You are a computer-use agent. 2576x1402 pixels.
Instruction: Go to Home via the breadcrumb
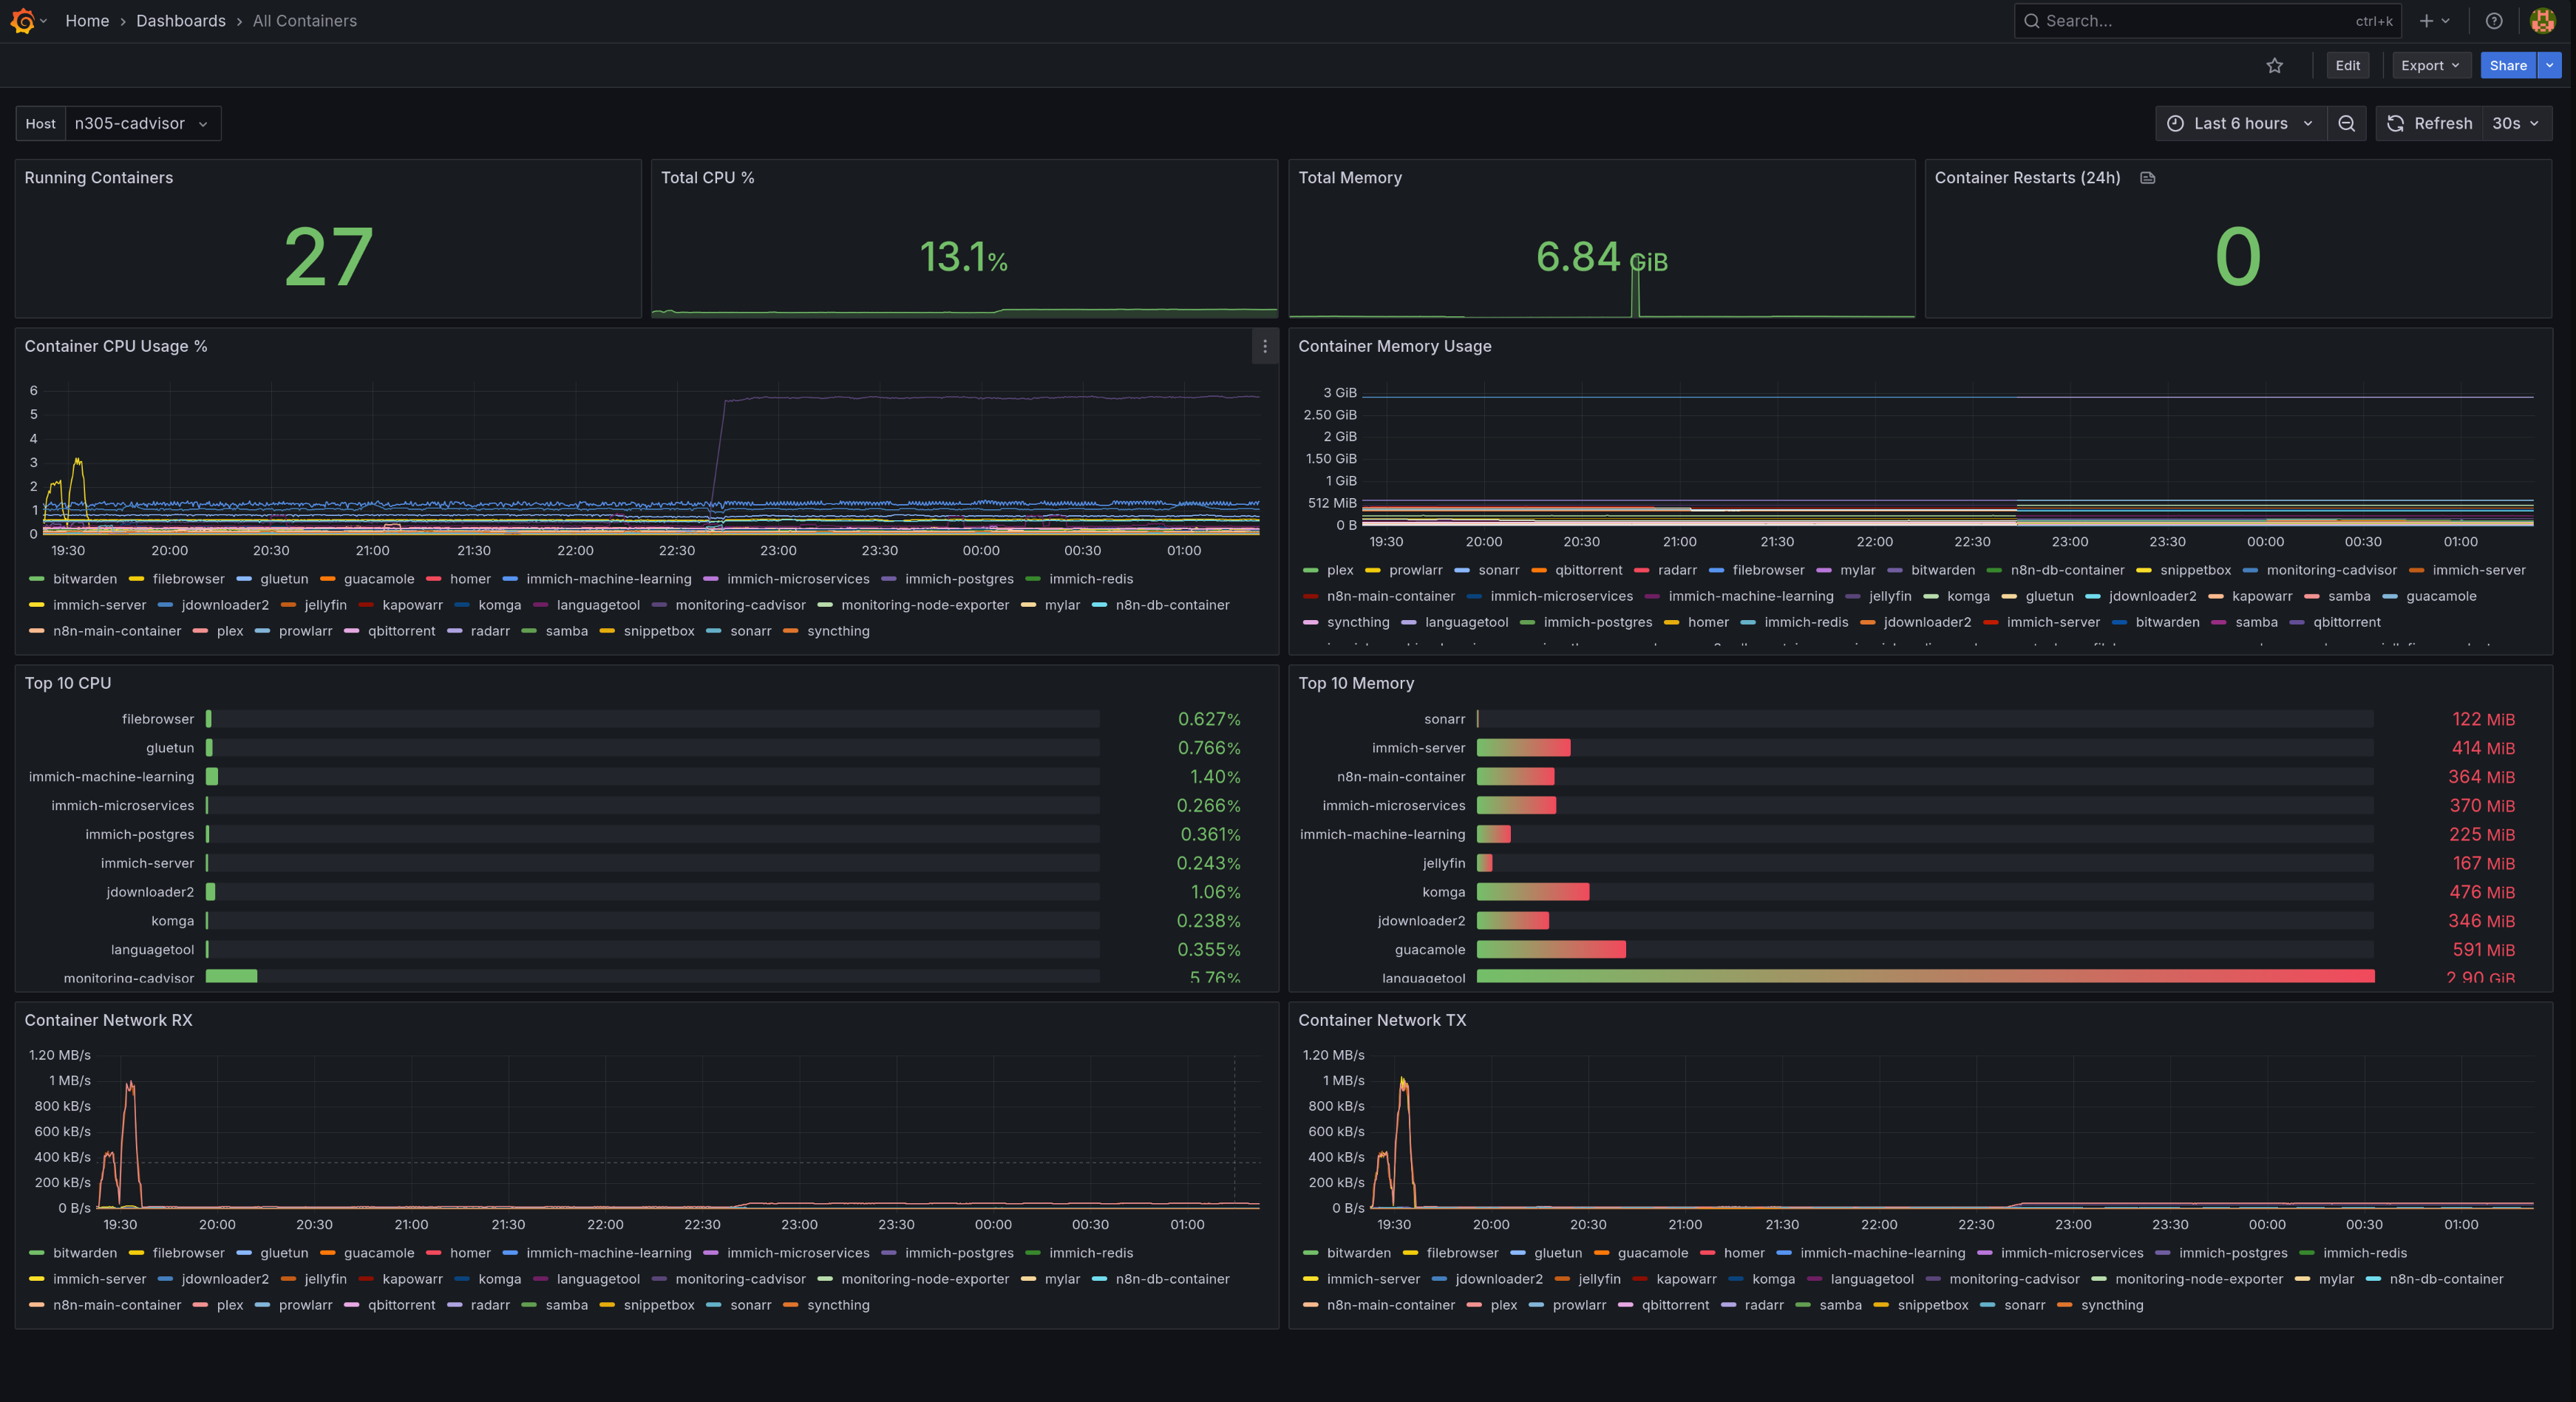(87, 20)
